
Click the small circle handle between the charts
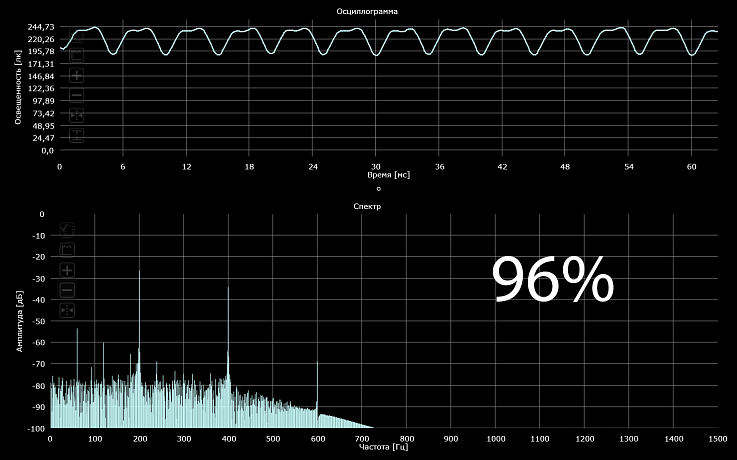coord(379,189)
